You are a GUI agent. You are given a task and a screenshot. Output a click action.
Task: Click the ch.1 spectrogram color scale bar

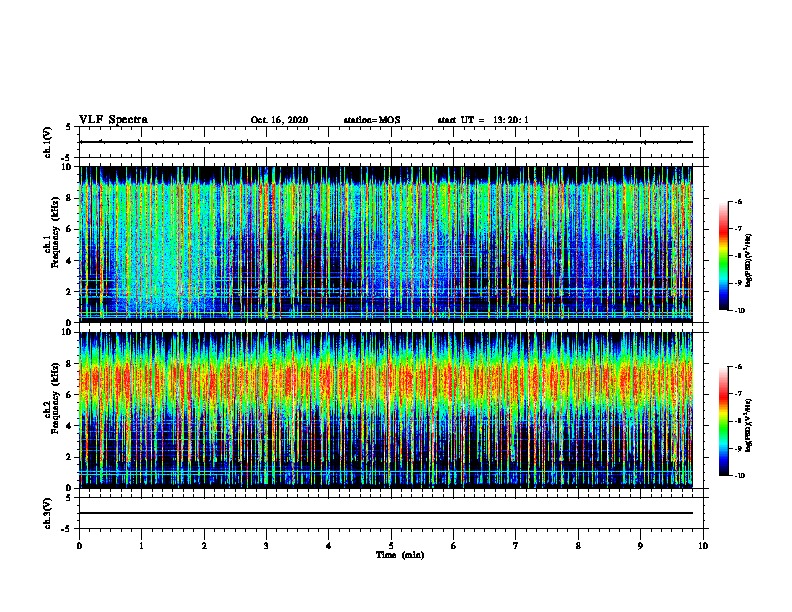724,256
